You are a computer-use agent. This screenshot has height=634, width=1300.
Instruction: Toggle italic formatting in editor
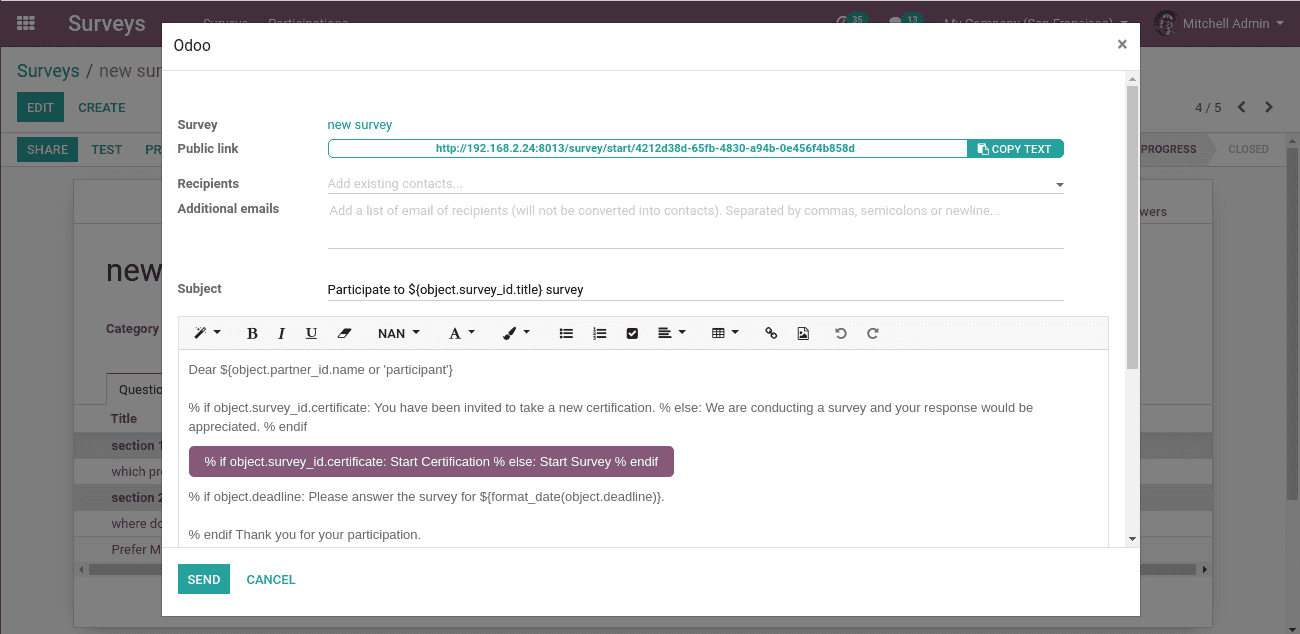pos(282,333)
